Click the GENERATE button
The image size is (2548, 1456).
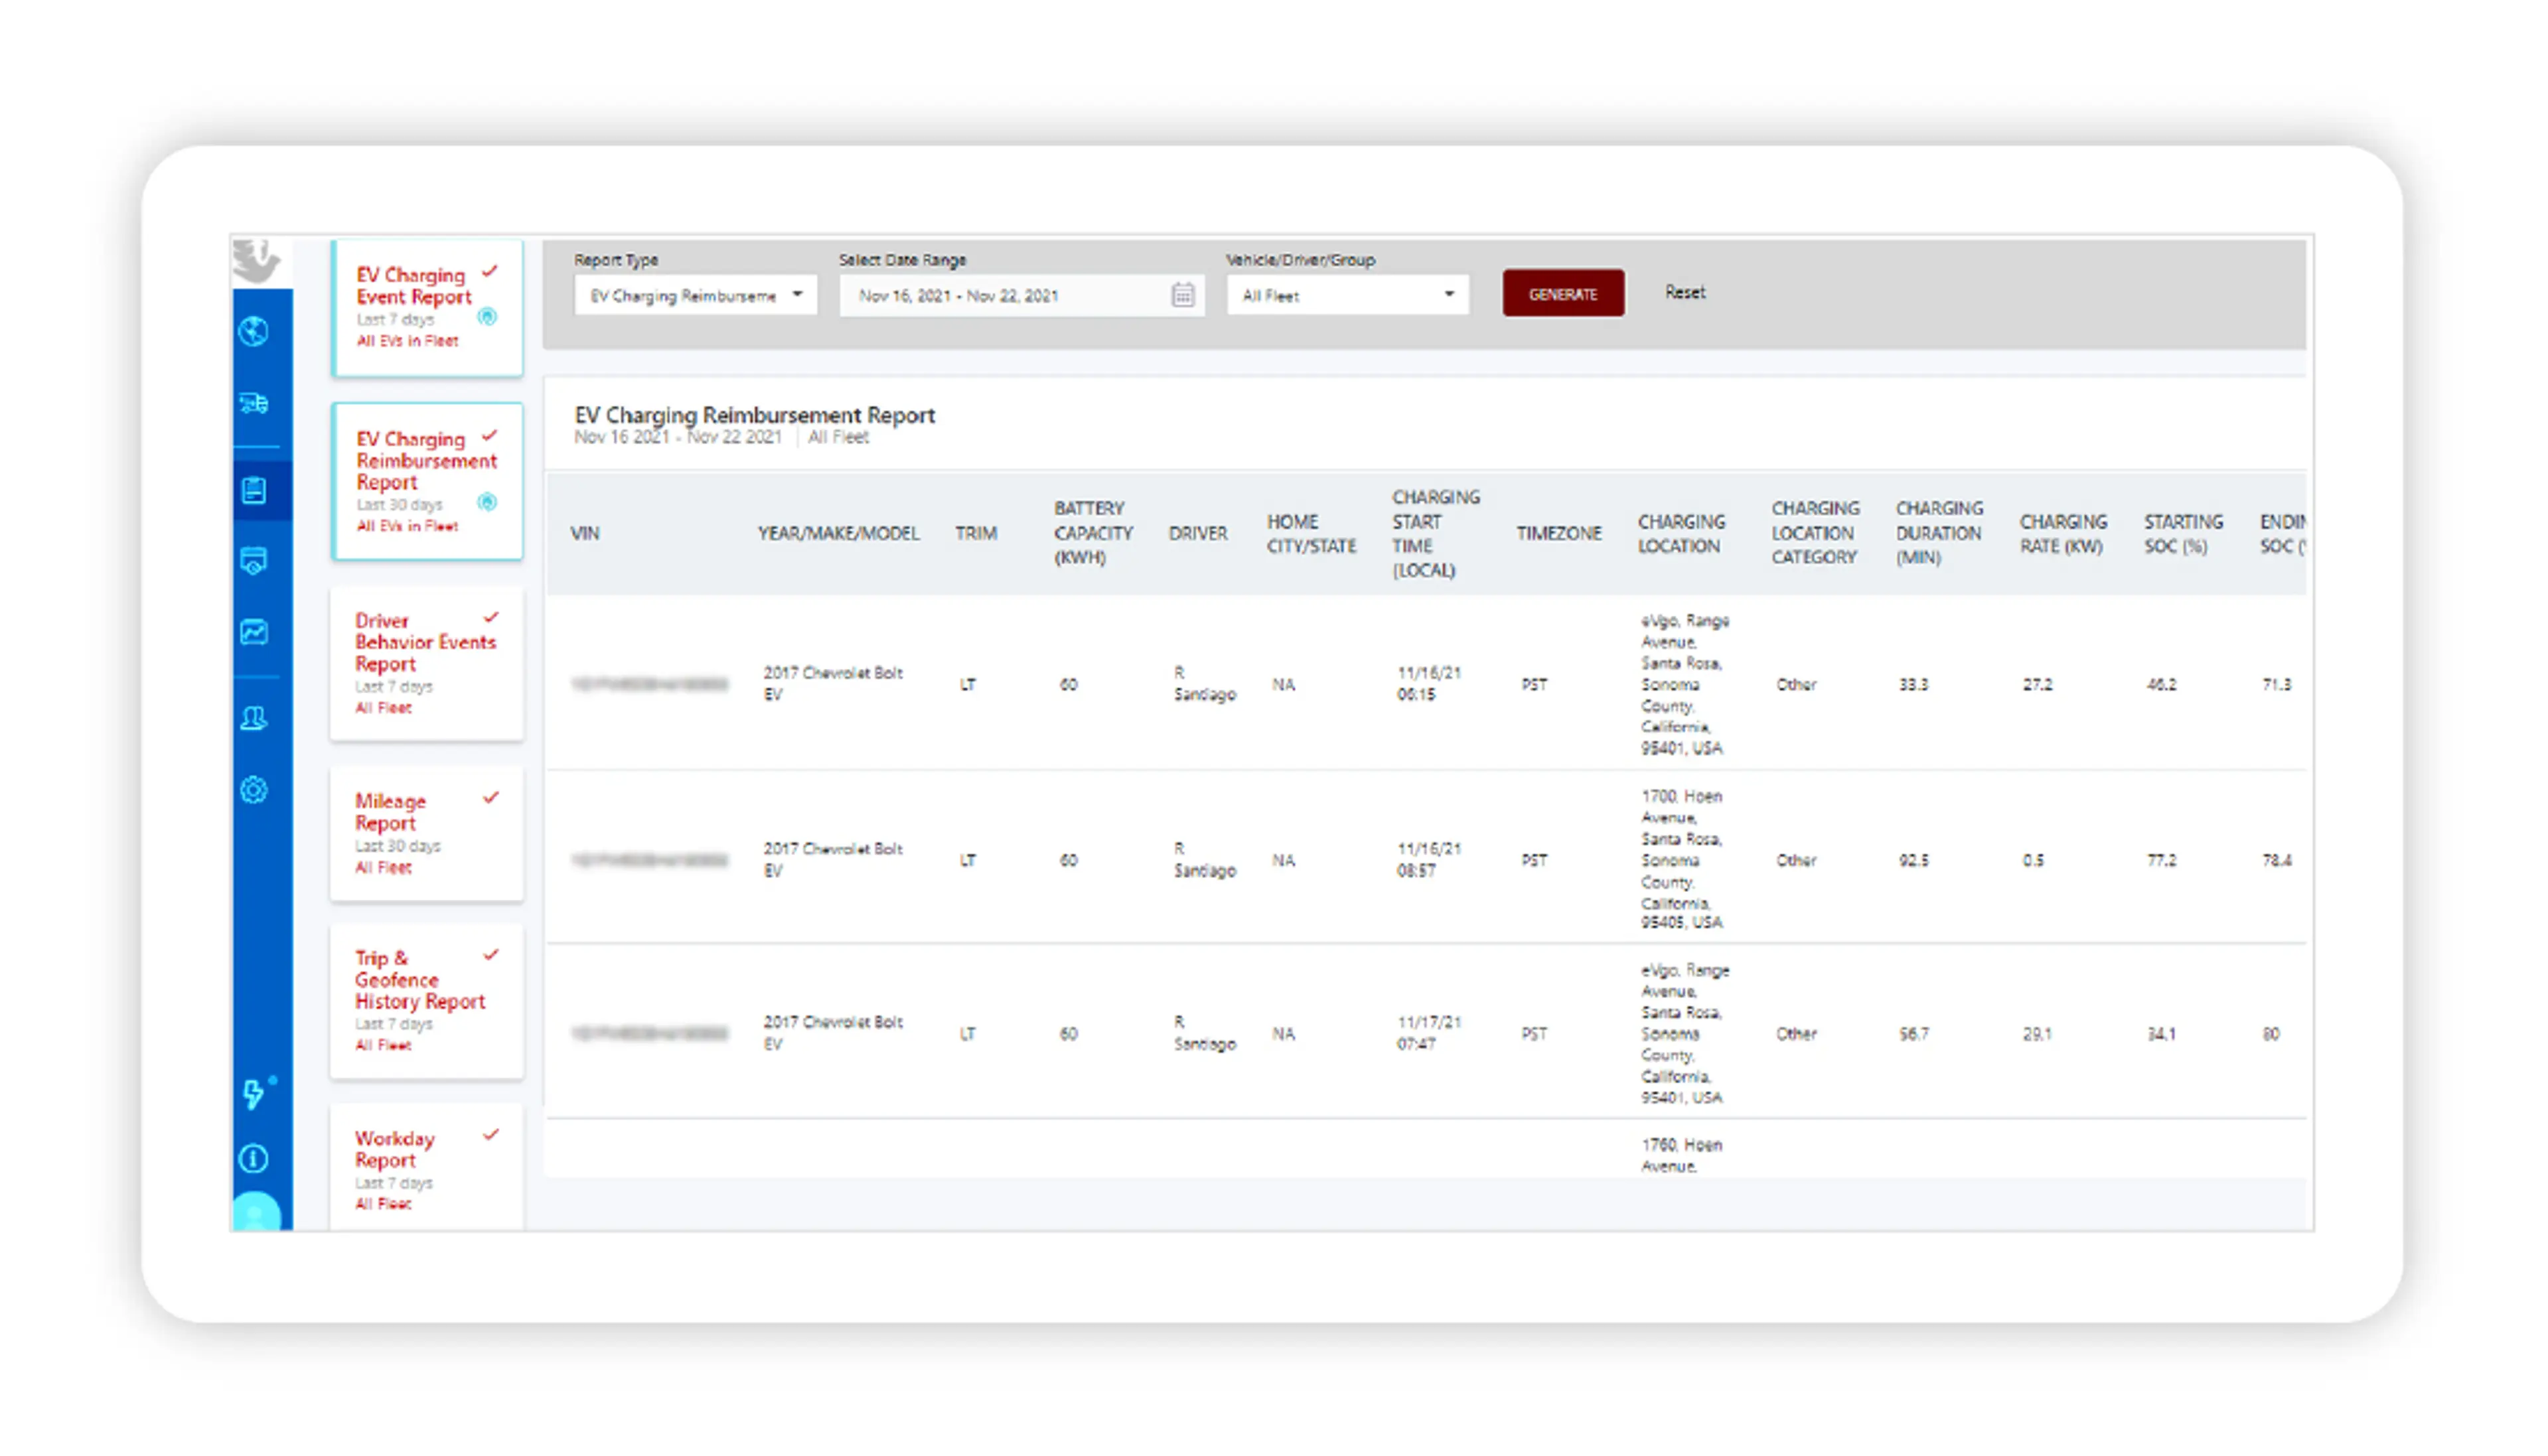tap(1562, 293)
